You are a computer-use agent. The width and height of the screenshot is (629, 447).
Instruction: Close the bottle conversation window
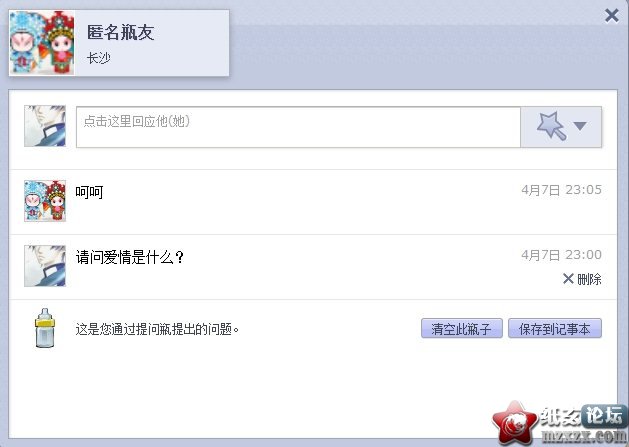[x=611, y=16]
